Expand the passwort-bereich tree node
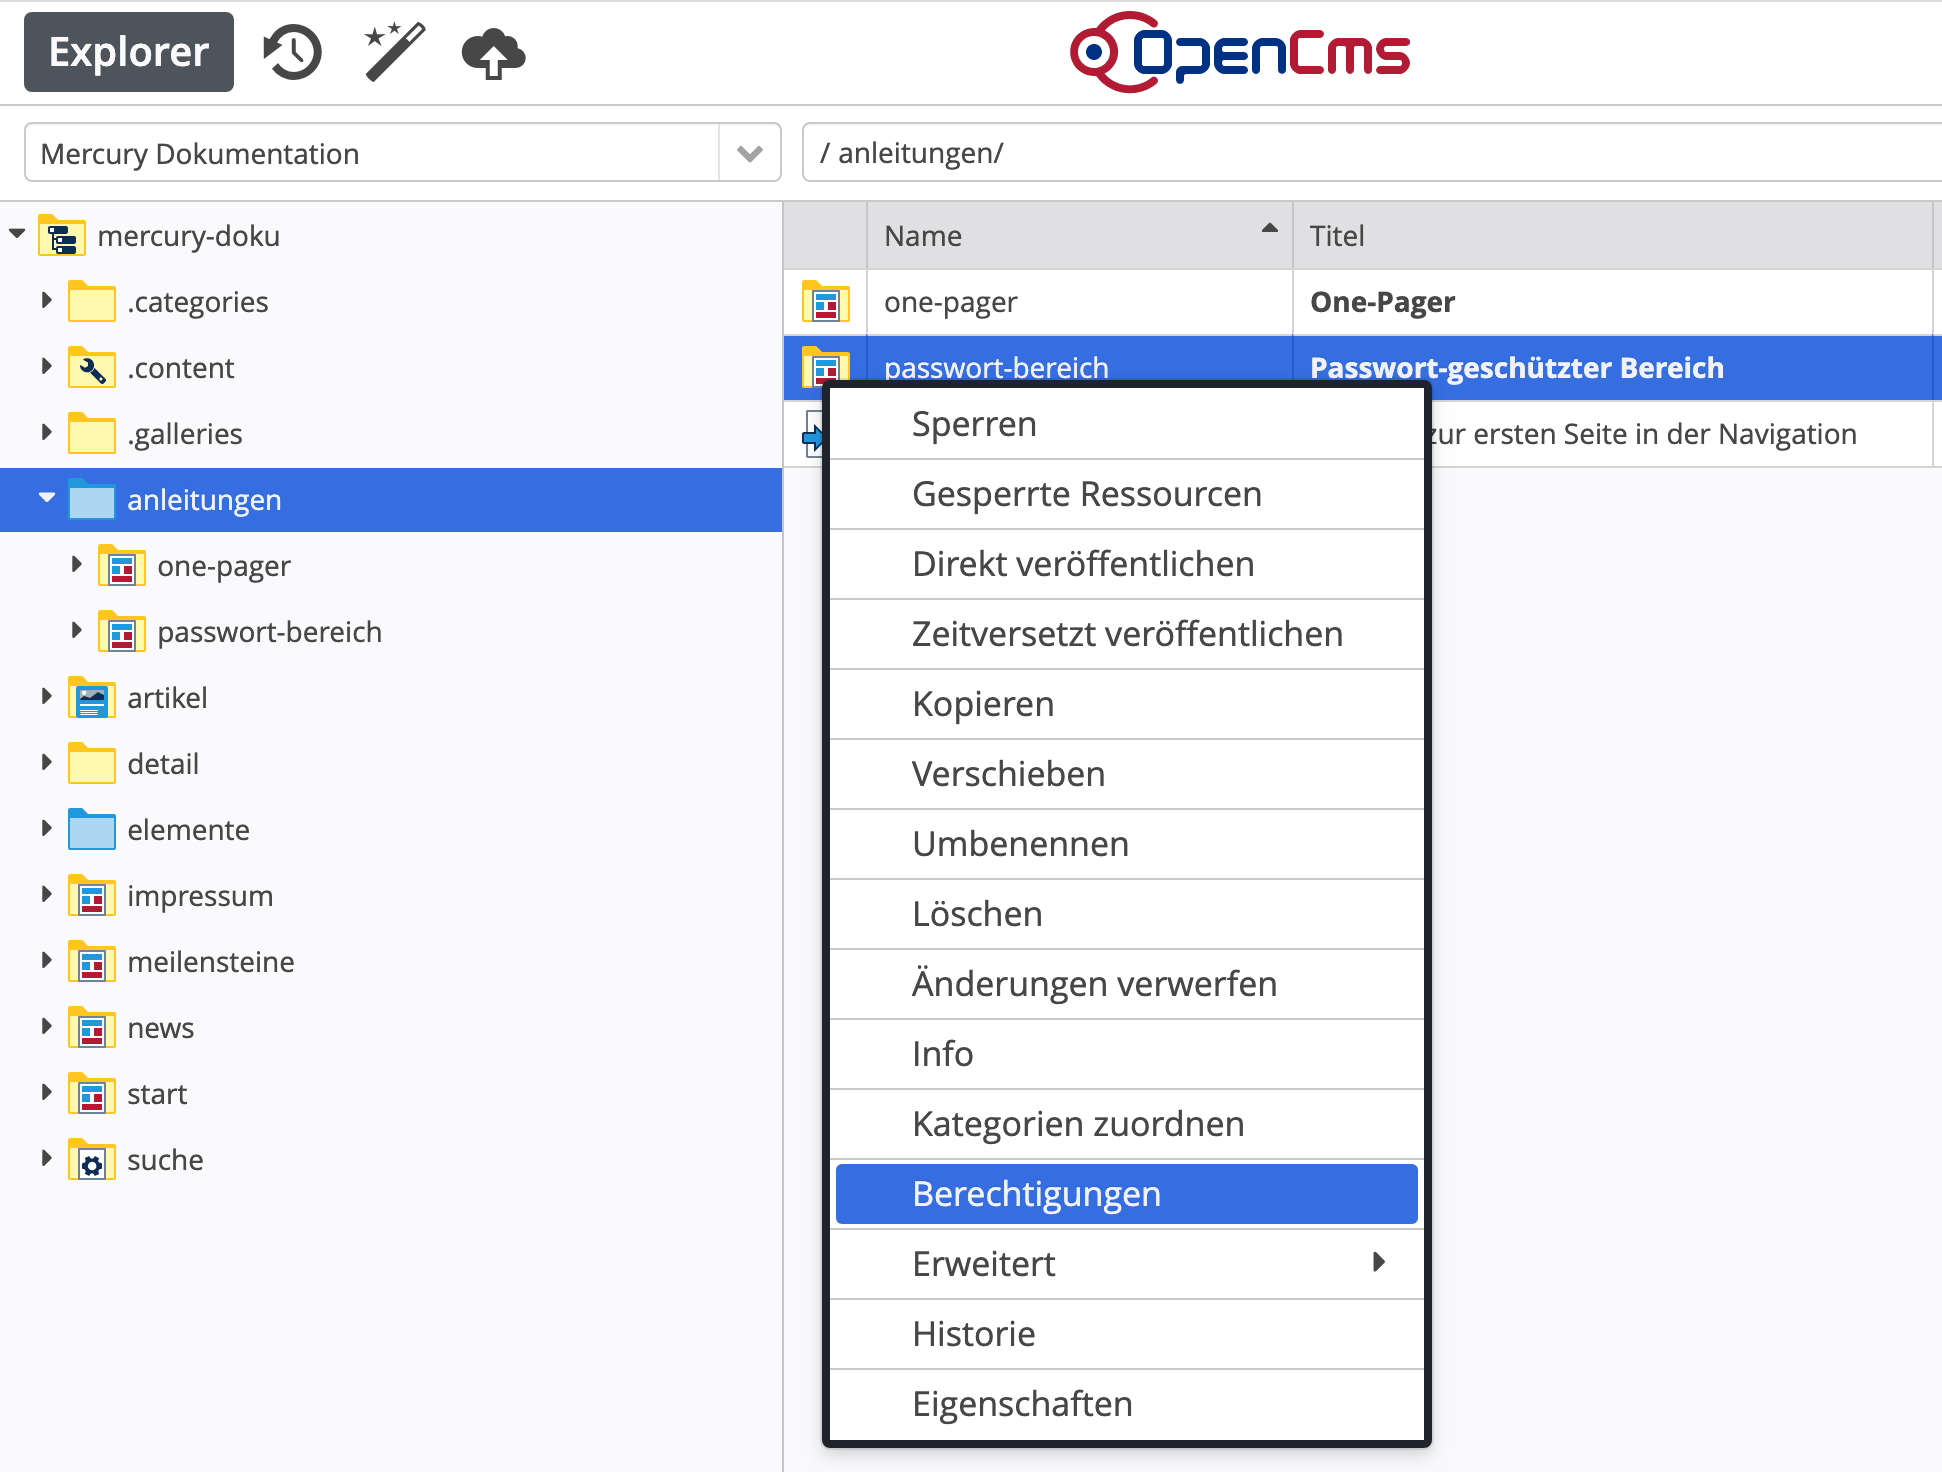The width and height of the screenshot is (1942, 1472). [x=77, y=631]
